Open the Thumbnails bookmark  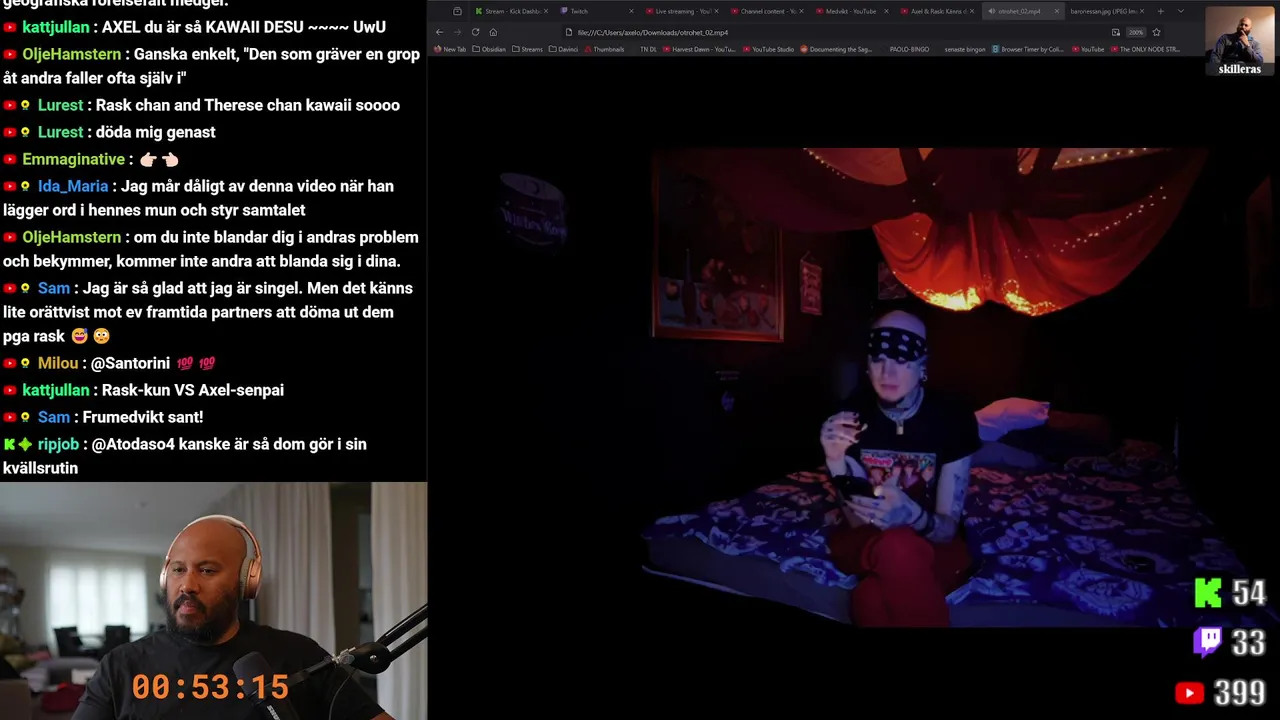click(603, 49)
